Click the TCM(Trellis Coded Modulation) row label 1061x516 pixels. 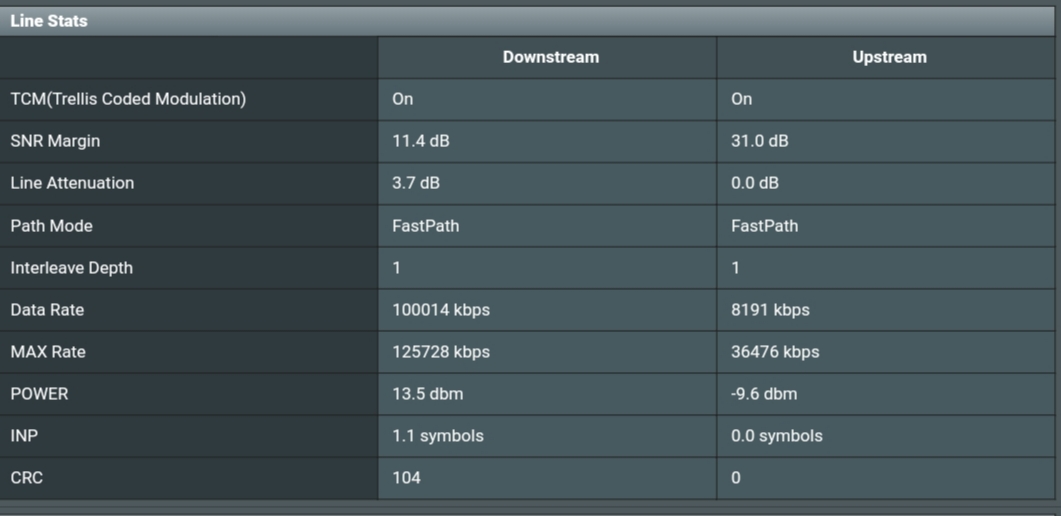[129, 99]
